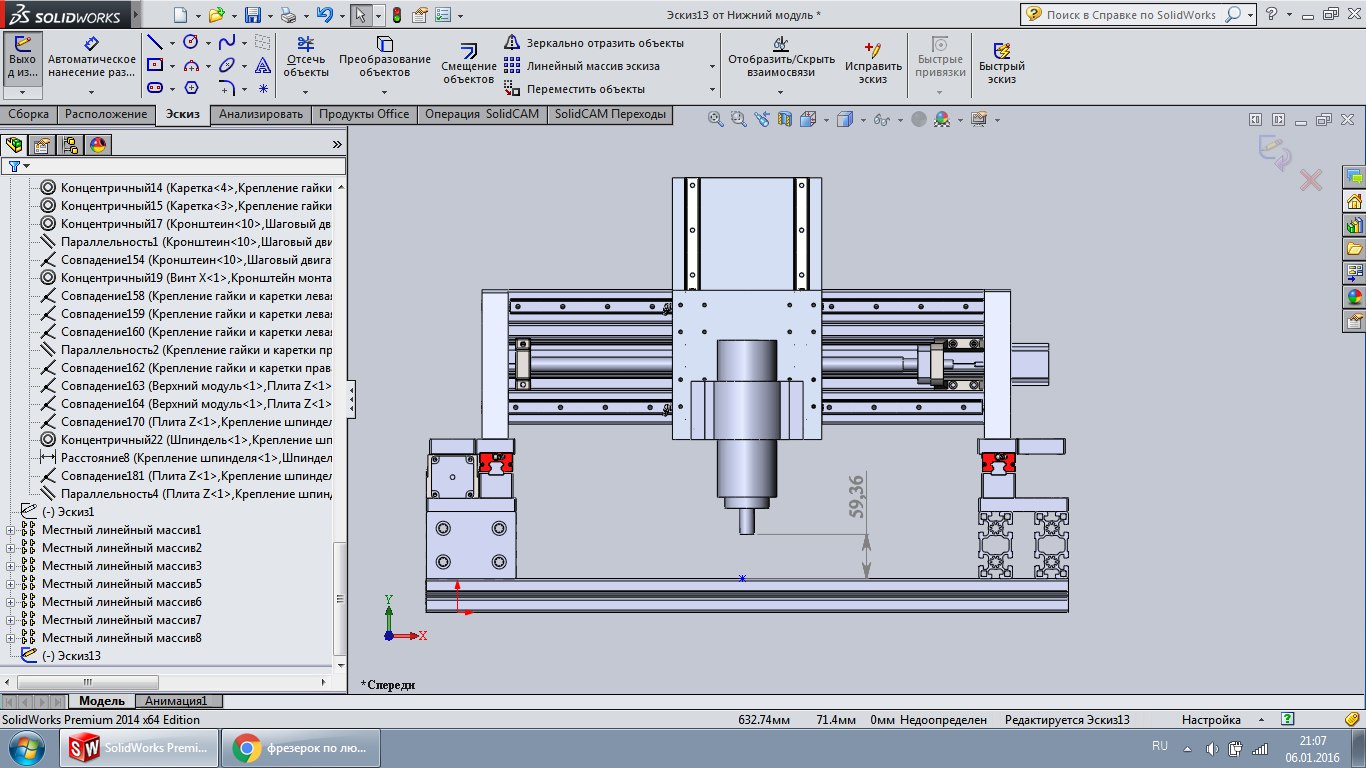
Task: Click the Repair Sketch (Исправить эскиз) icon
Action: [x=872, y=50]
